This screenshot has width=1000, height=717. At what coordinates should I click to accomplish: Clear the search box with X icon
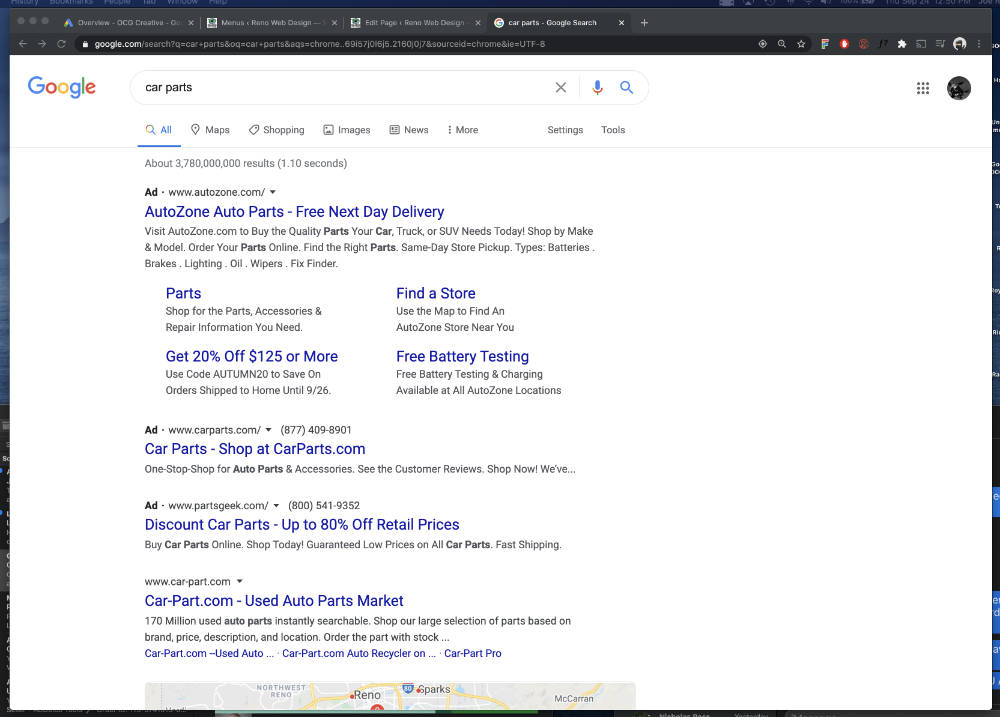561,87
